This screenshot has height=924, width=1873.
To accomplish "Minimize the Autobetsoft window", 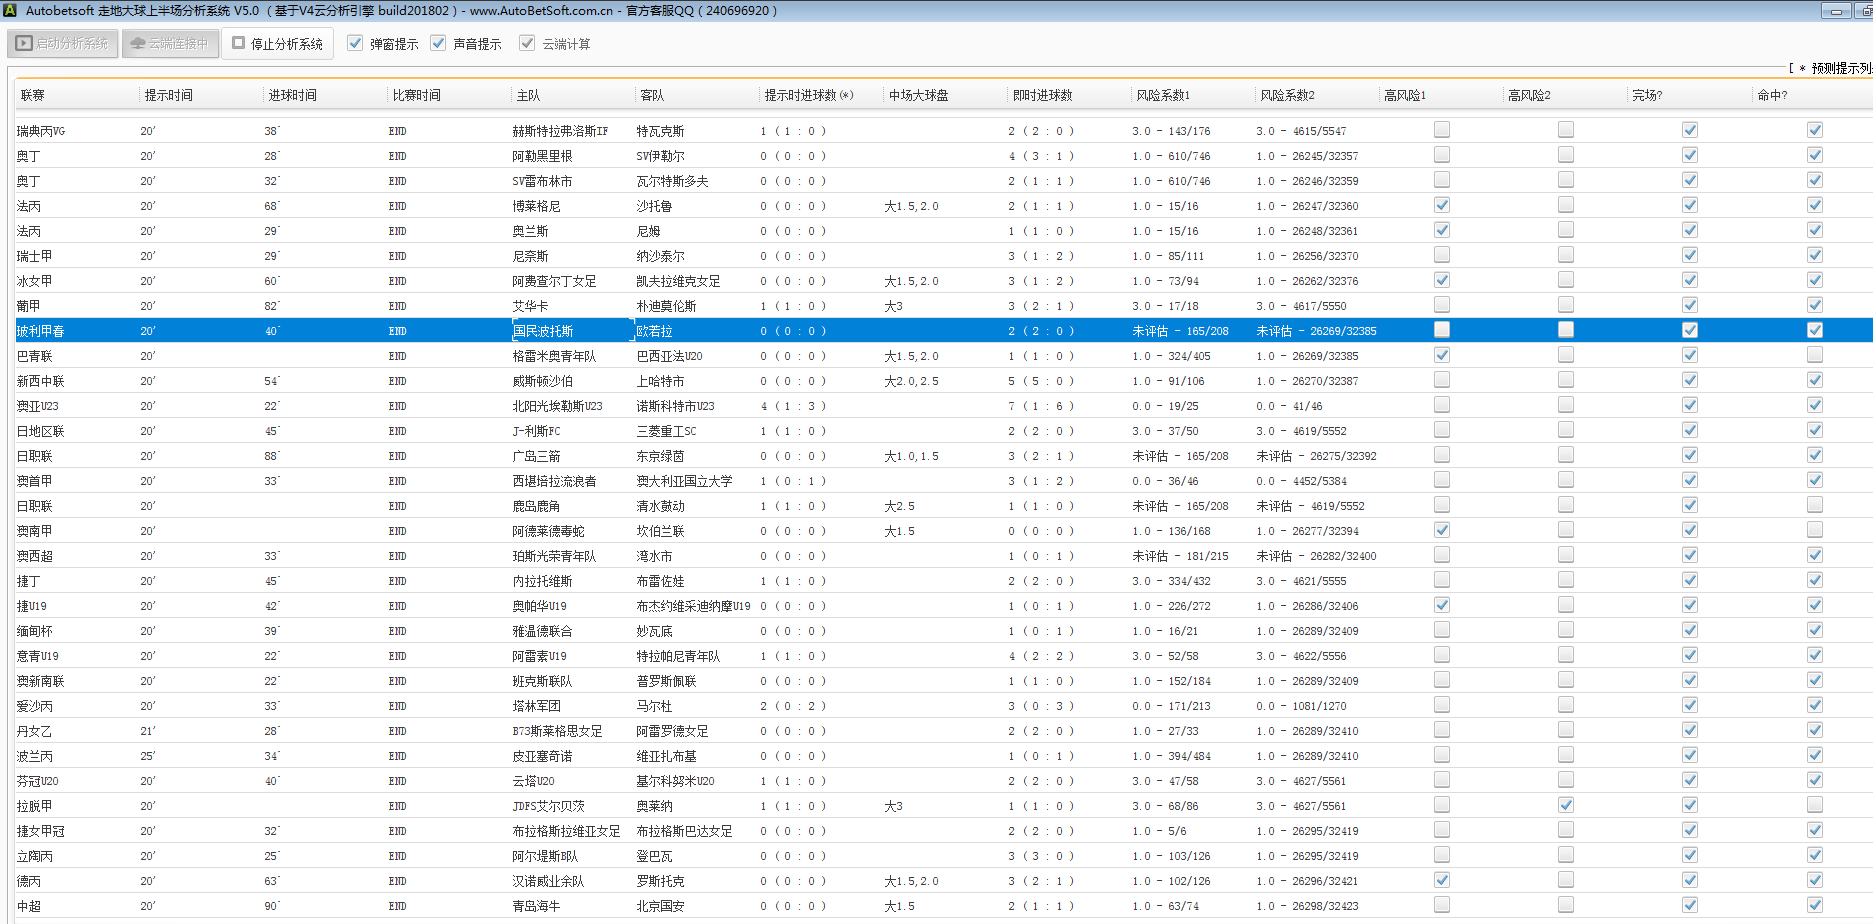I will [1836, 11].
